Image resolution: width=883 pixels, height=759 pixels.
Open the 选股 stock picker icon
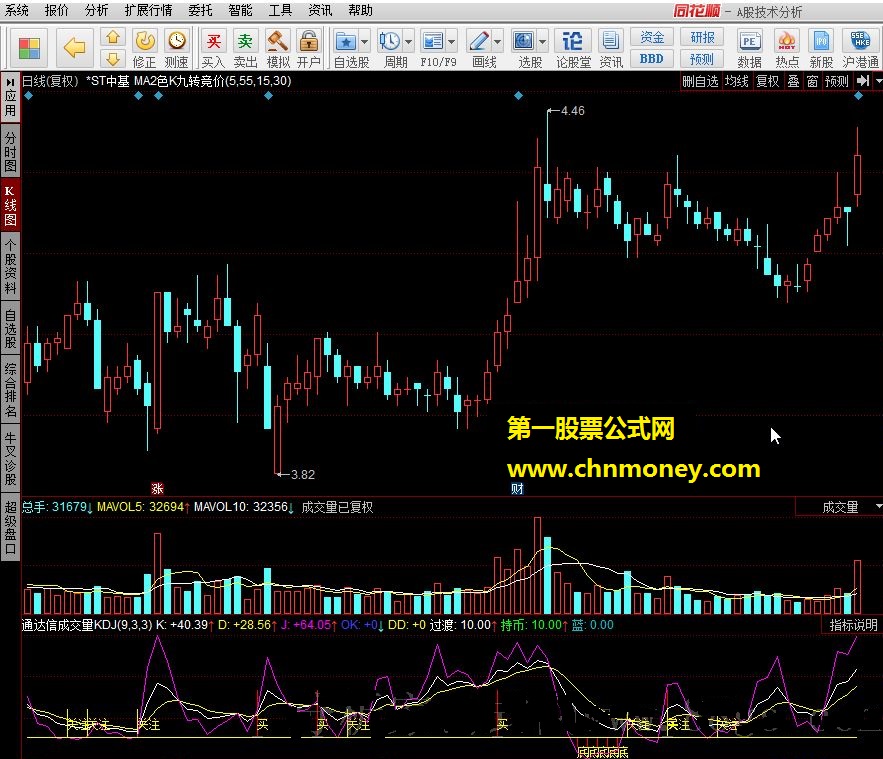tap(524, 41)
